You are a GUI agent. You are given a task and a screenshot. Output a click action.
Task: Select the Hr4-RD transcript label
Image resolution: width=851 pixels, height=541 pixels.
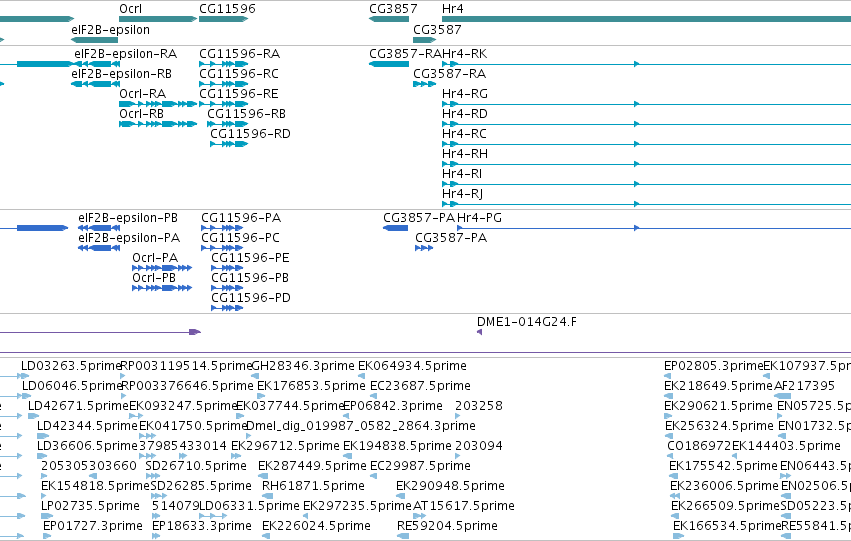point(465,114)
